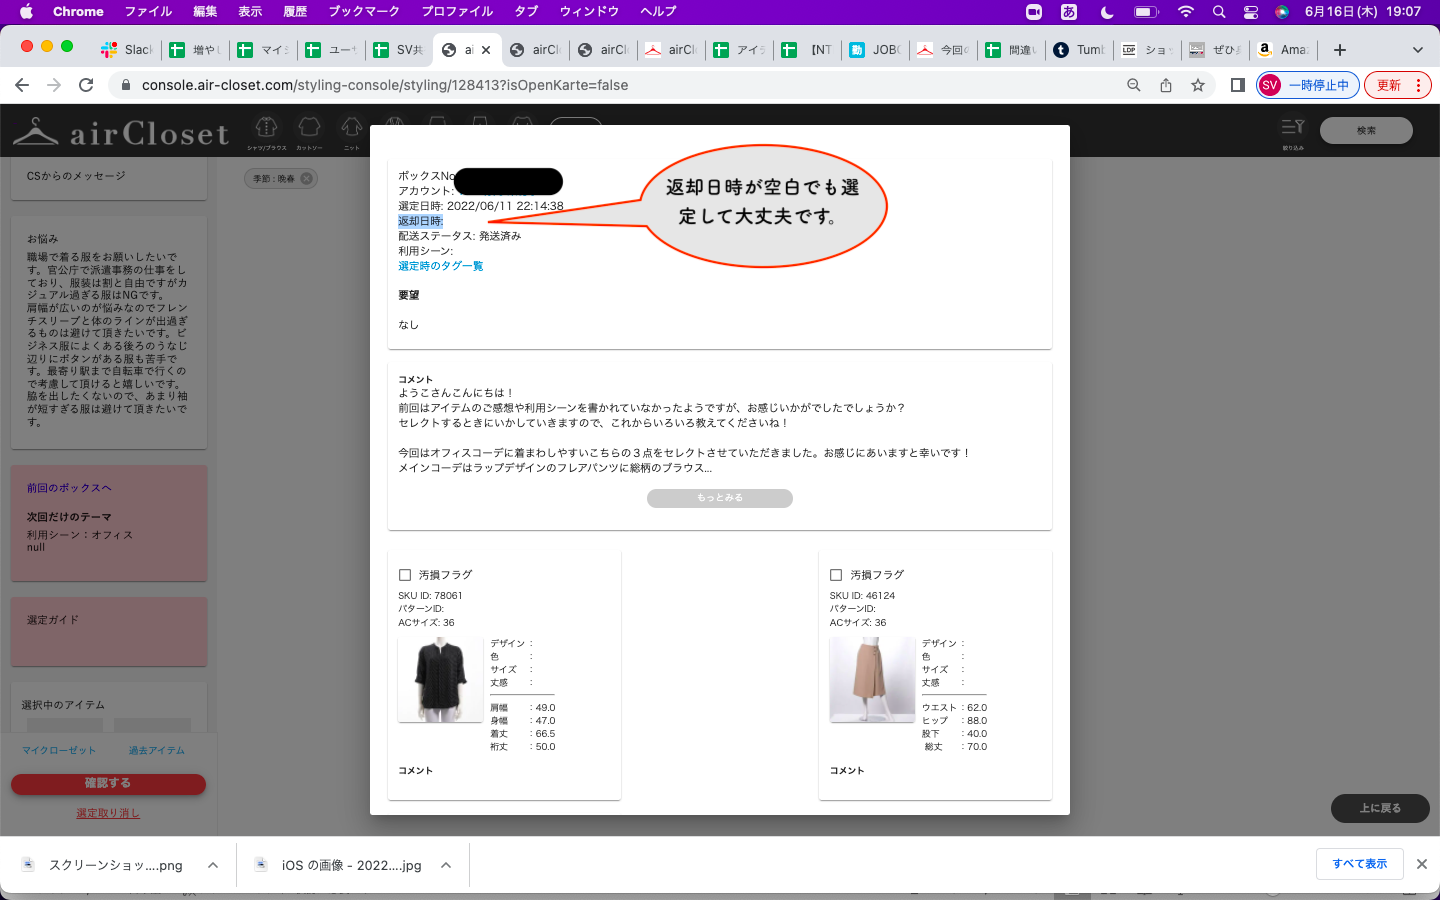
Task: Remove the 季節:晩春 filter chip
Action: coord(307,179)
